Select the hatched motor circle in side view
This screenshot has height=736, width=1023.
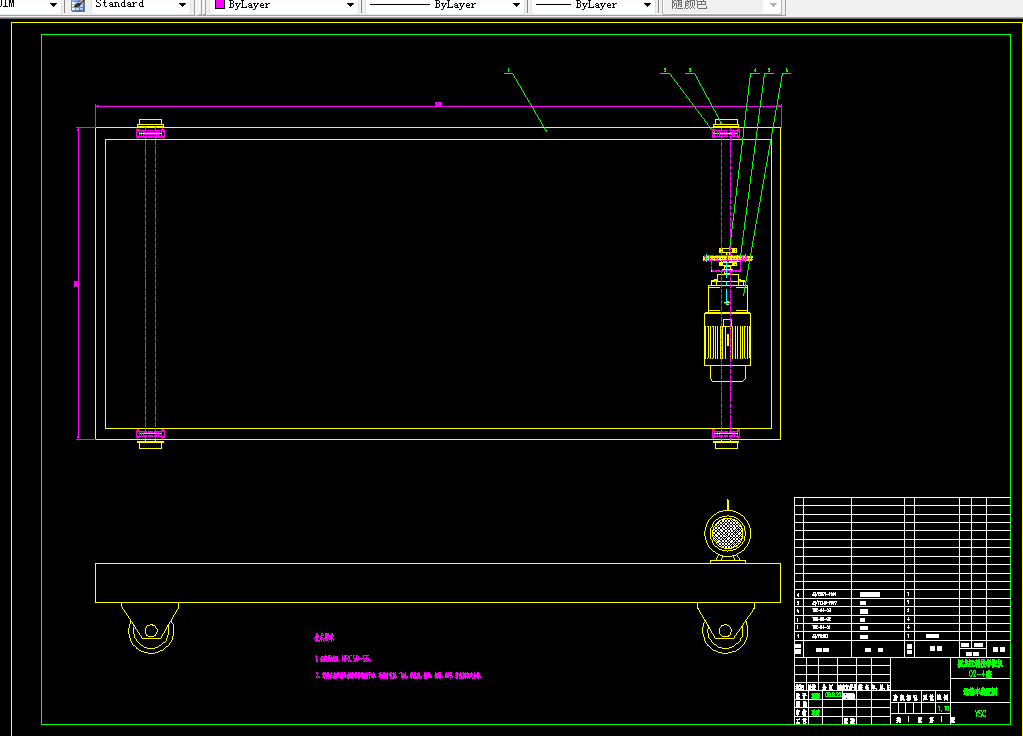pyautogui.click(x=727, y=534)
